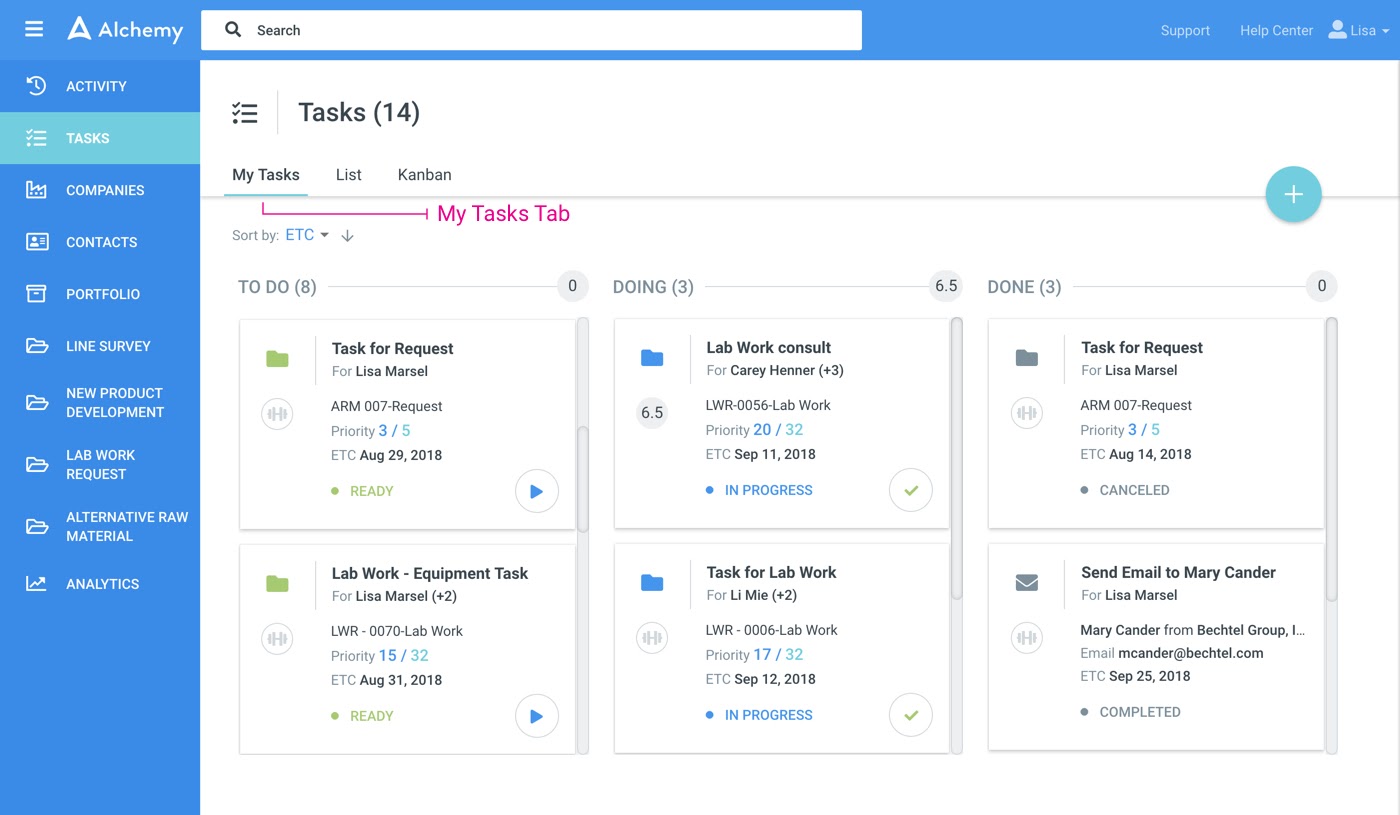Click the Contacts card icon

pos(36,242)
